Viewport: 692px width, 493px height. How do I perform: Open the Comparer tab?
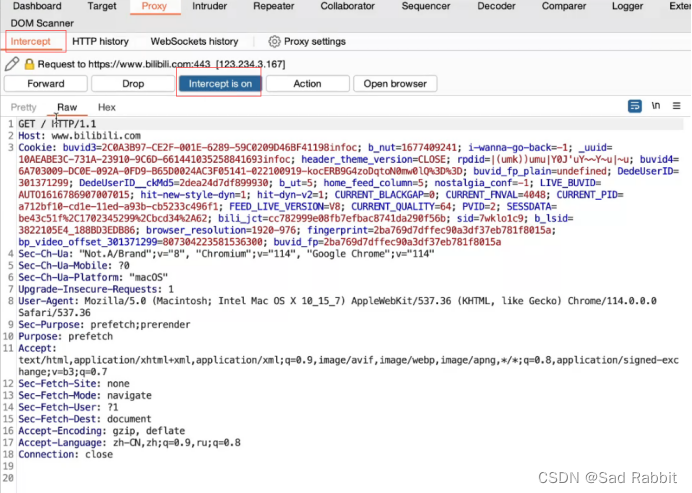click(564, 6)
